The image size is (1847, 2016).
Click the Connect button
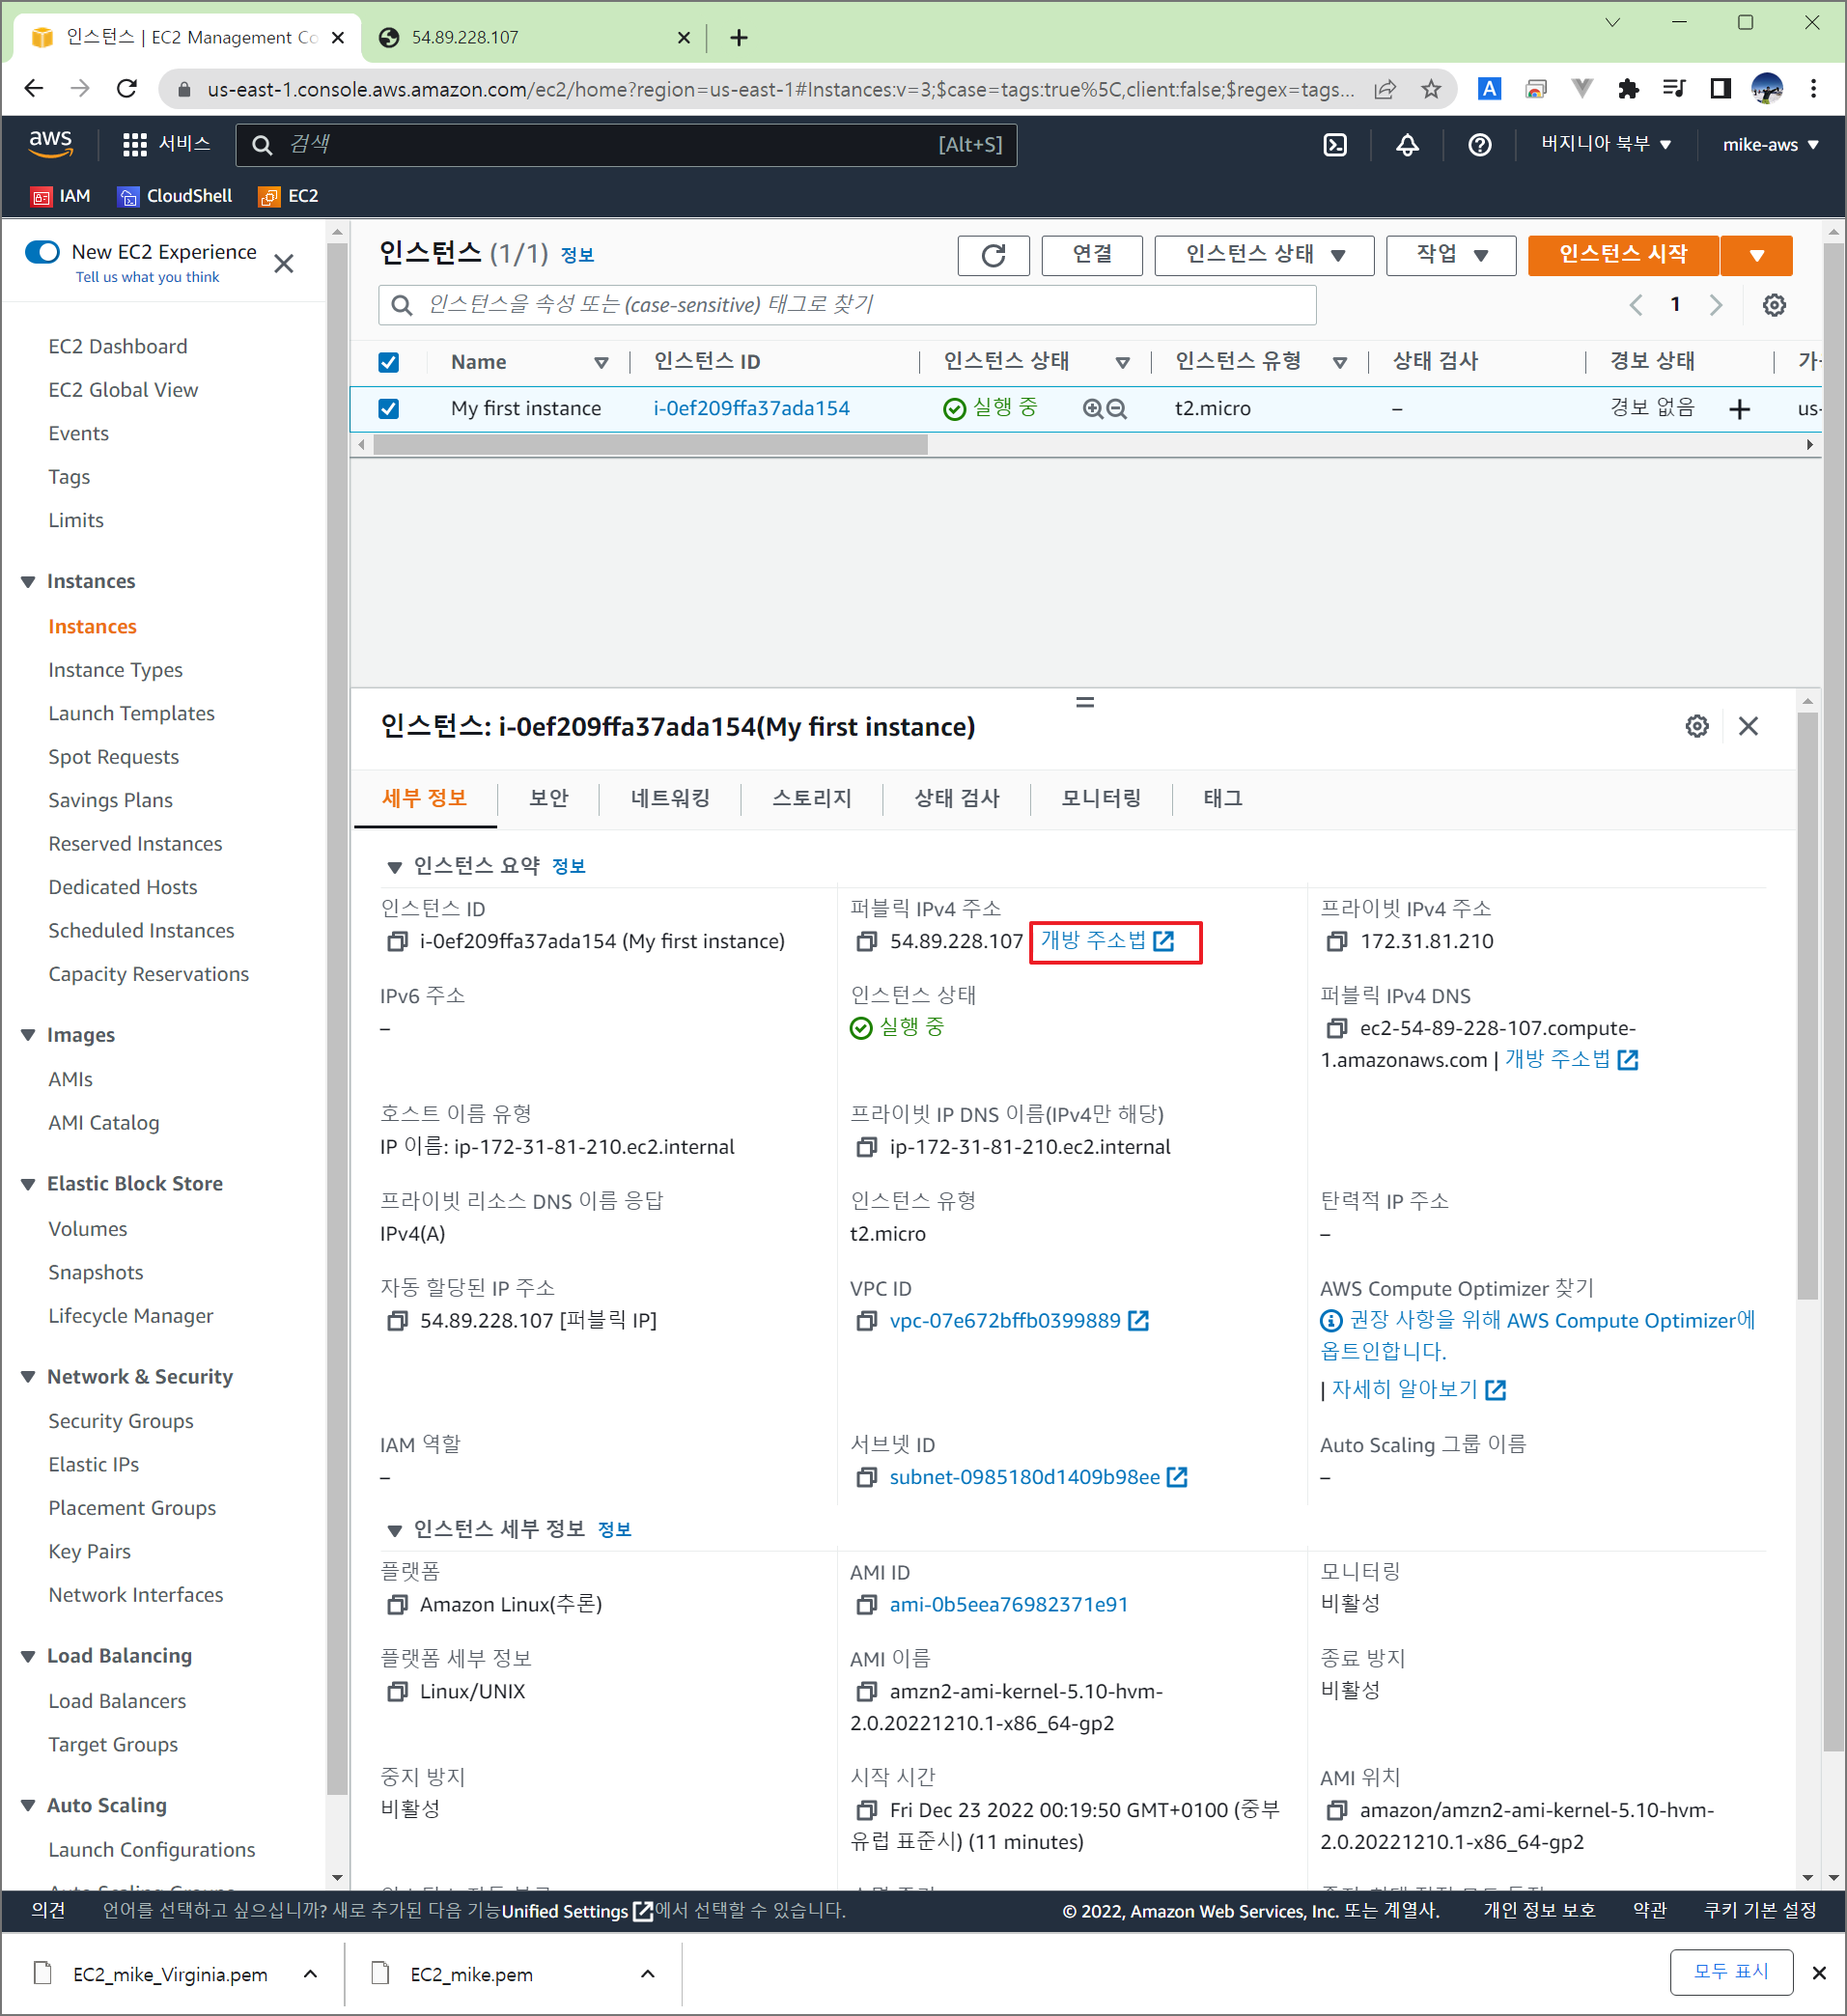point(1092,255)
